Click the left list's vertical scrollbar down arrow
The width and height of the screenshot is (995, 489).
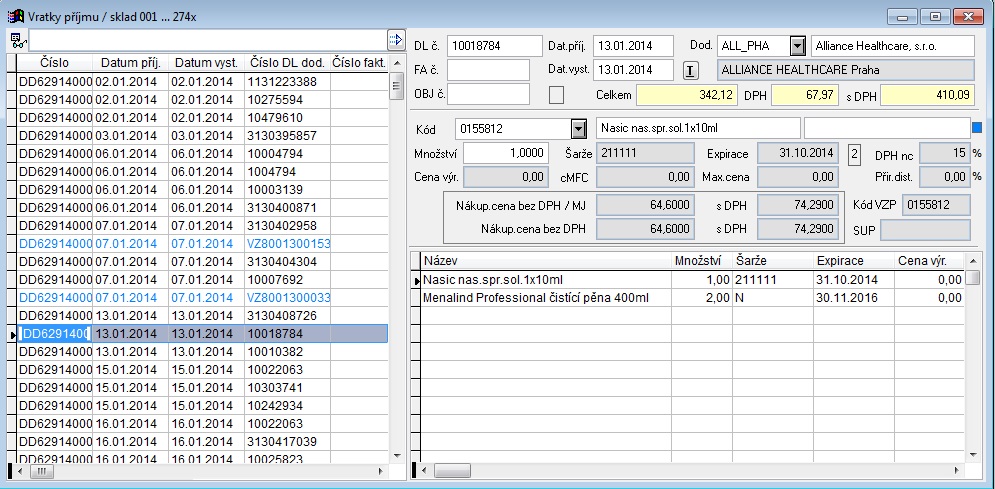tap(396, 455)
